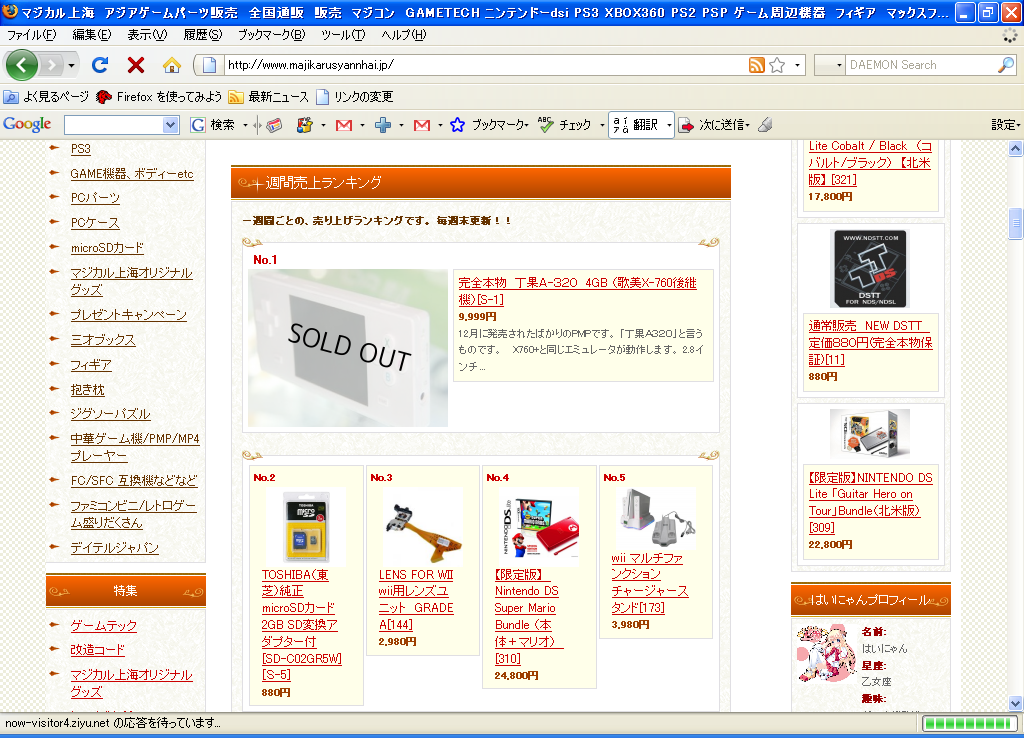Screen dimensions: 1024x738
Task: Open the 編集(E) menu
Action: click(91, 35)
